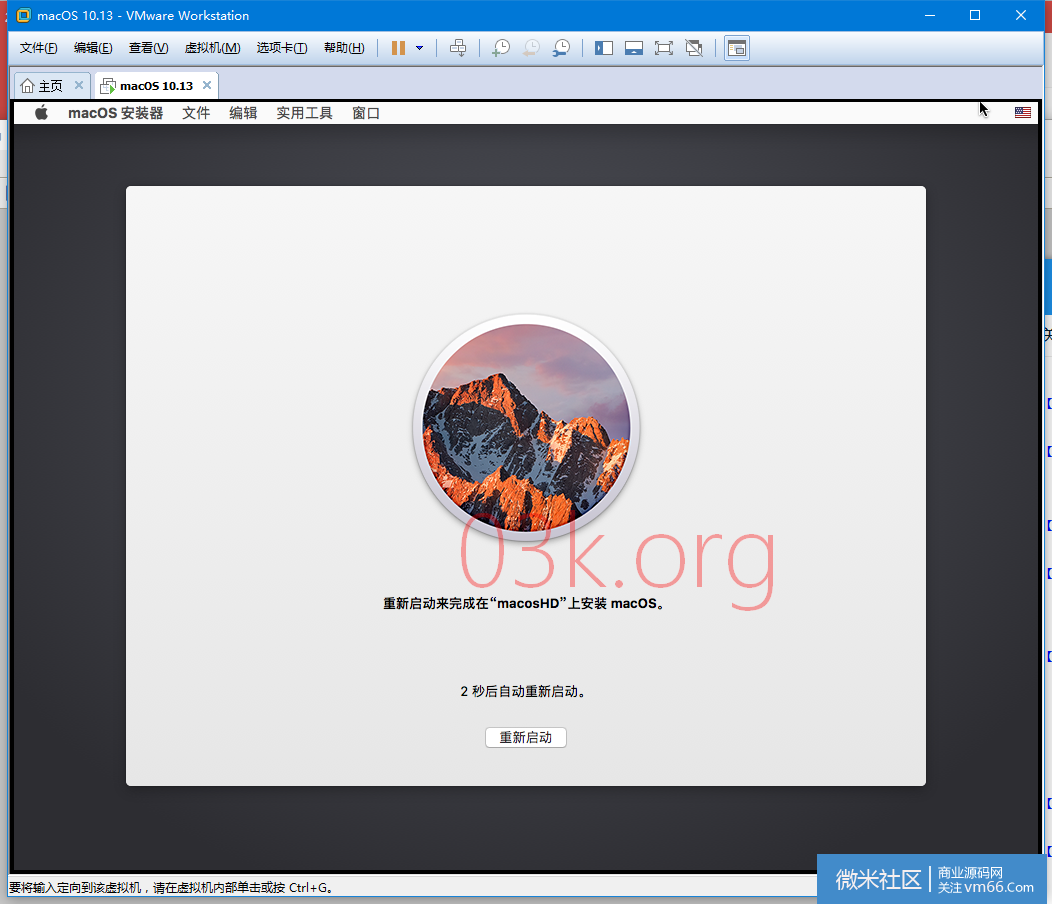The width and height of the screenshot is (1052, 904).
Task: Enter full screen mode
Action: click(664, 48)
